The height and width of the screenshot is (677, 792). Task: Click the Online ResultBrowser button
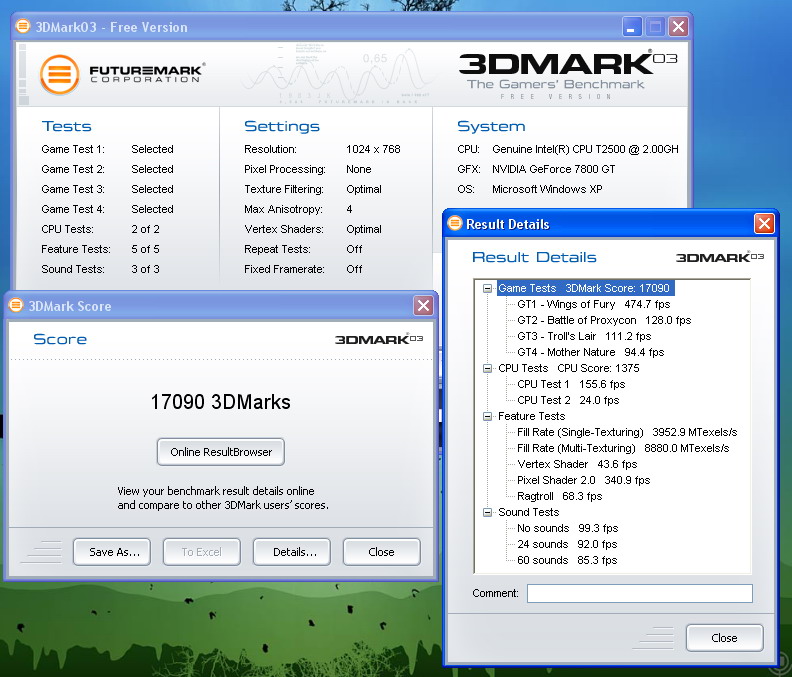tap(221, 452)
